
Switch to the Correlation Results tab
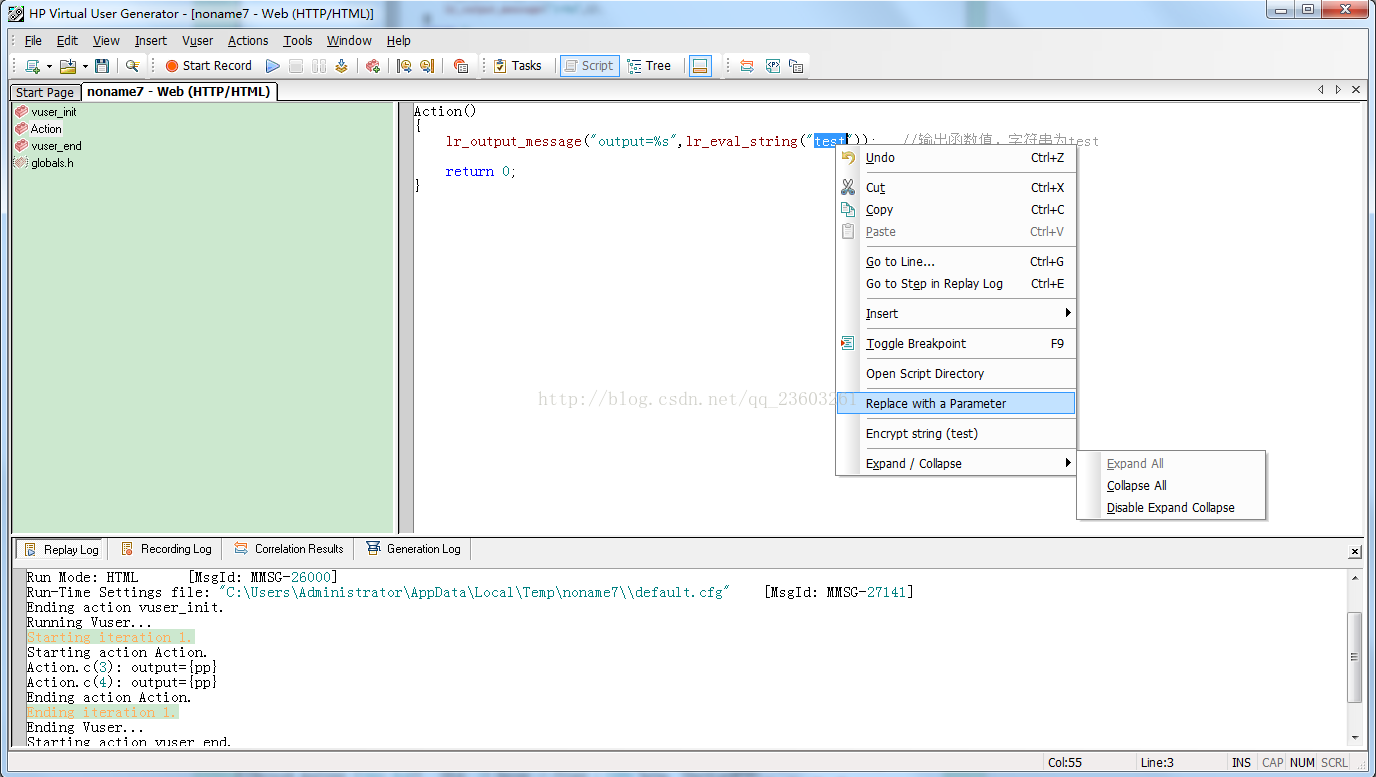point(289,549)
